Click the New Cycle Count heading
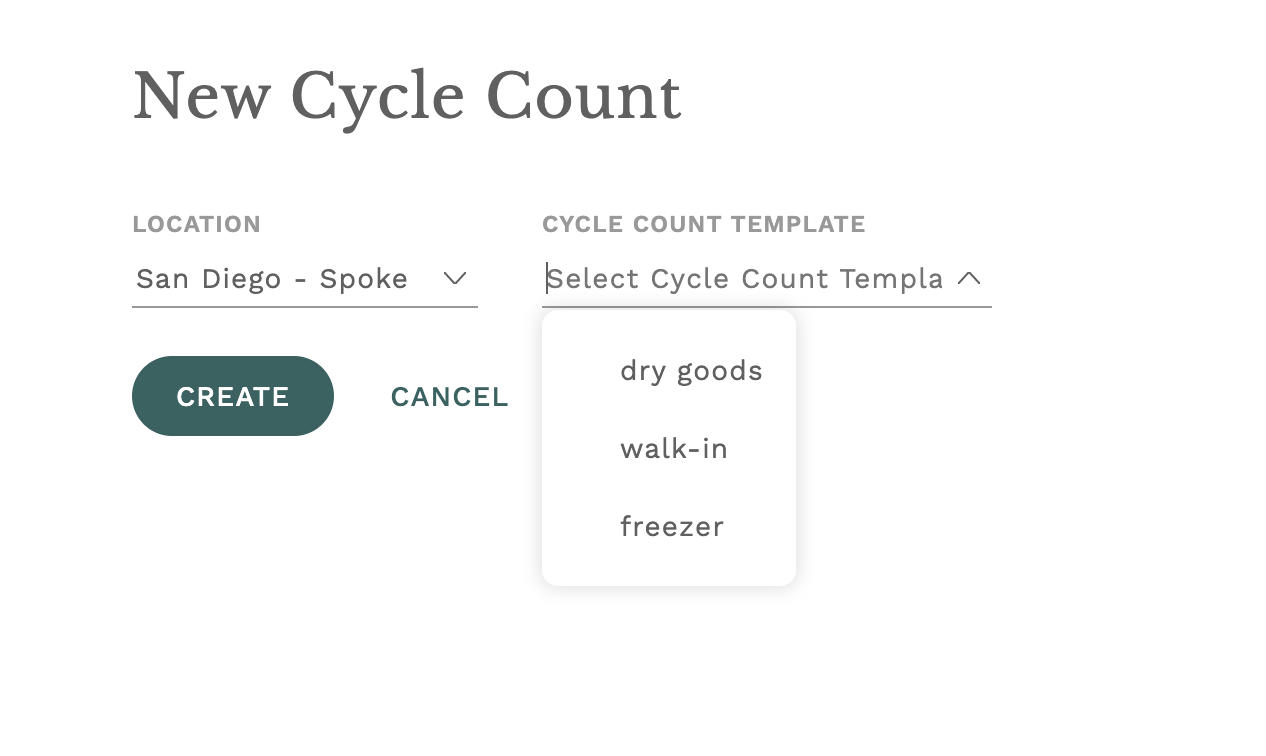This screenshot has width=1266, height=756. [406, 95]
